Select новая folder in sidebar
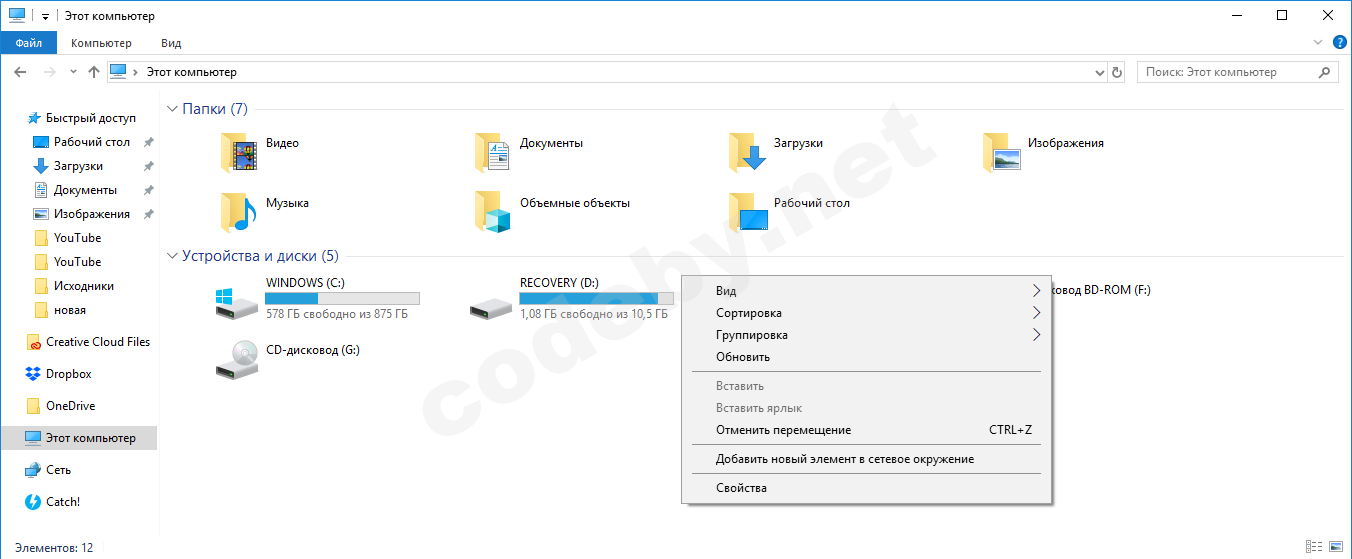The height and width of the screenshot is (559, 1352). (x=70, y=310)
